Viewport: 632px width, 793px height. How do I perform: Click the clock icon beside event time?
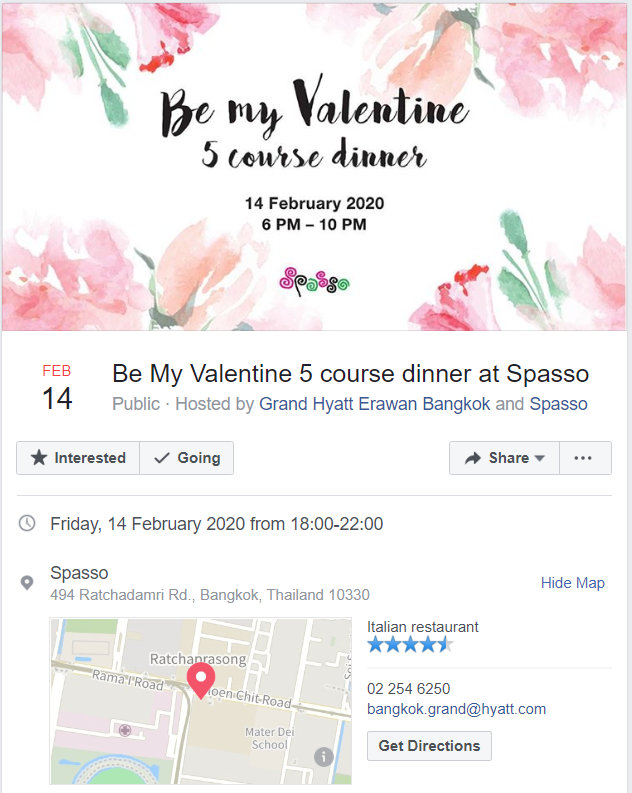point(28,523)
